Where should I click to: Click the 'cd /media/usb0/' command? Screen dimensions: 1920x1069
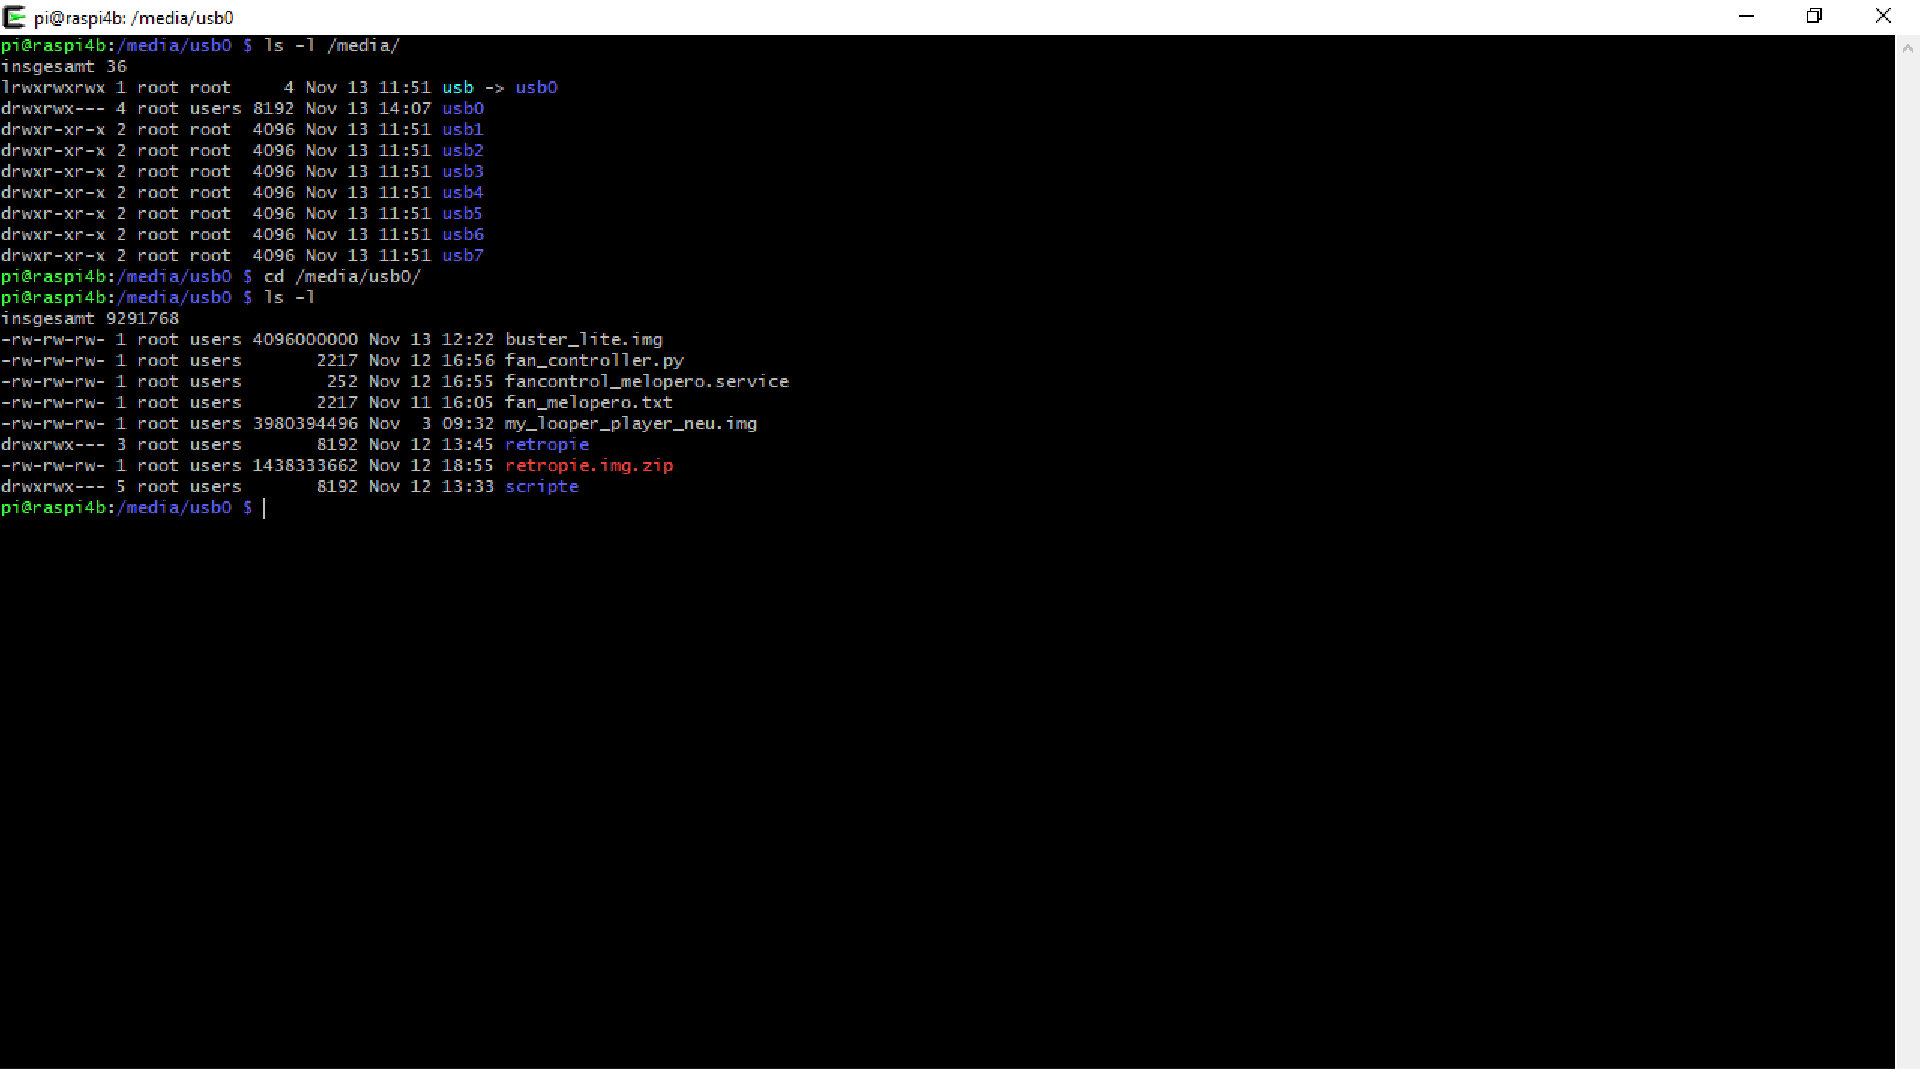[x=342, y=277]
